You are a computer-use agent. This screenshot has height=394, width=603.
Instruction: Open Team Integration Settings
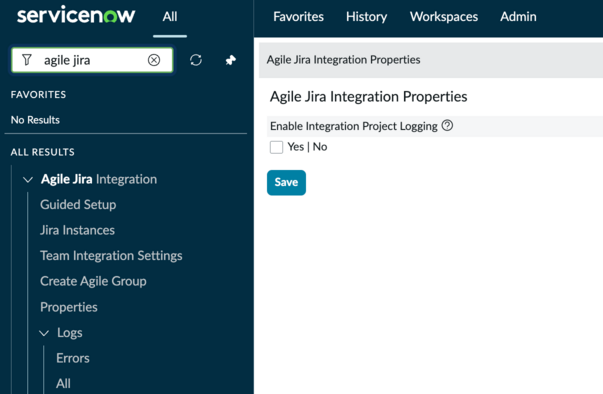tap(111, 256)
